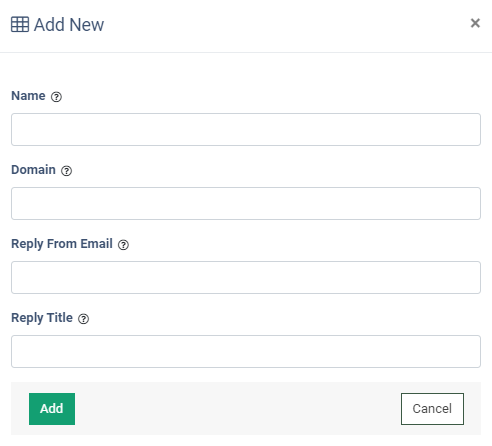This screenshot has height=446, width=492.
Task: Open the Domain help tooltip icon
Action: tap(66, 171)
